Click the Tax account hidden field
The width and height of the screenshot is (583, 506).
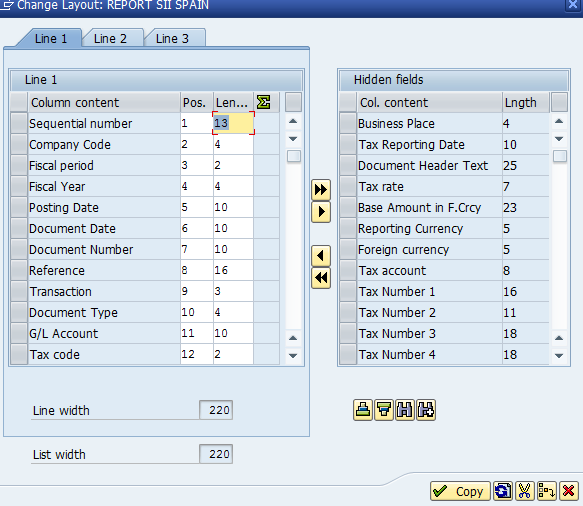tap(392, 271)
